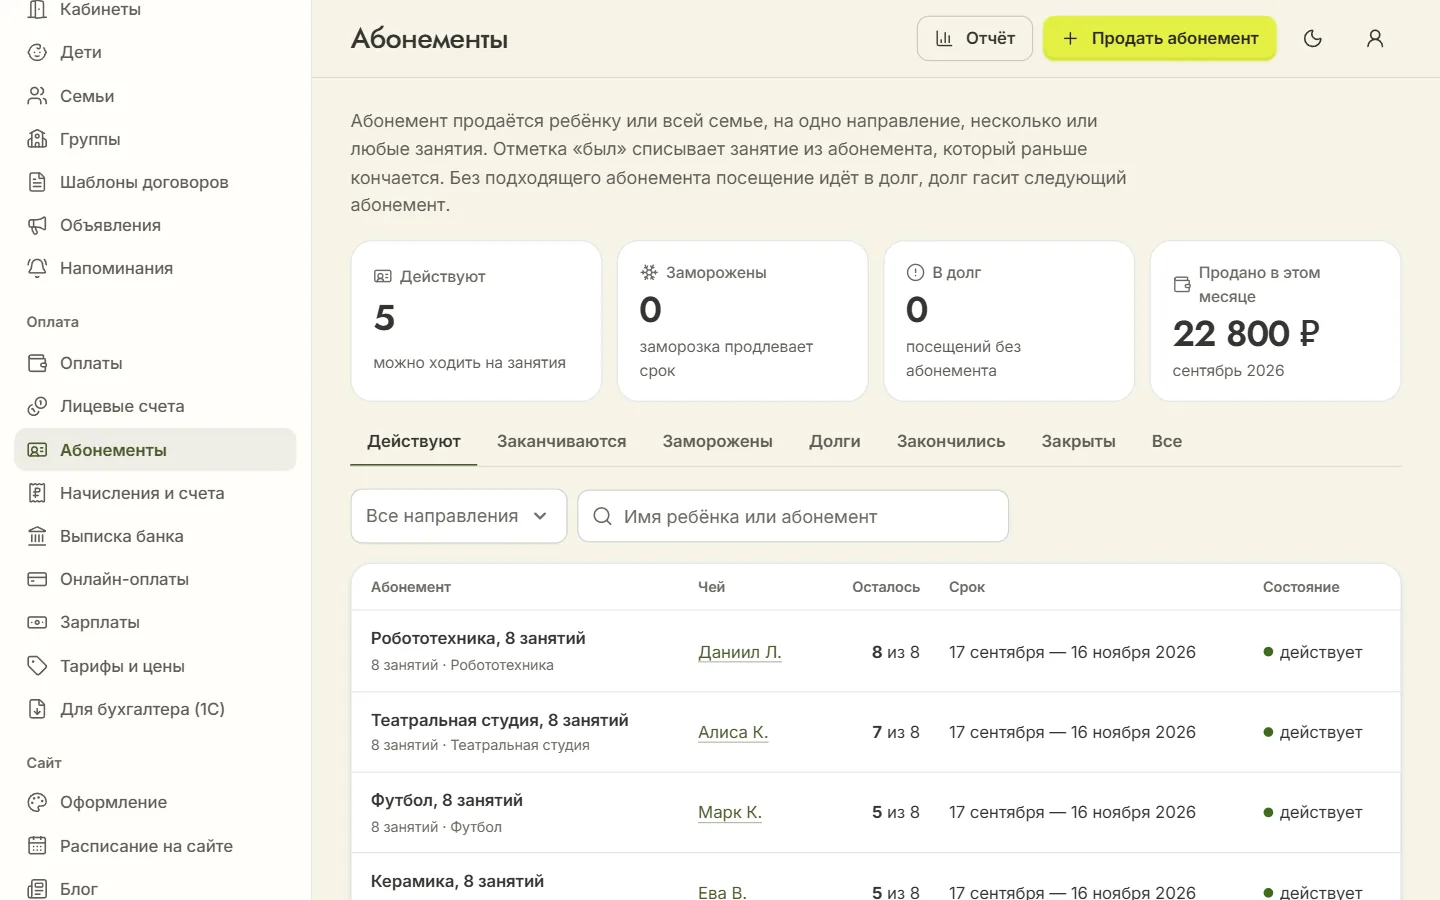The height and width of the screenshot is (900, 1440).
Task: Open Кабинеты in the sidebar
Action: coord(155,10)
